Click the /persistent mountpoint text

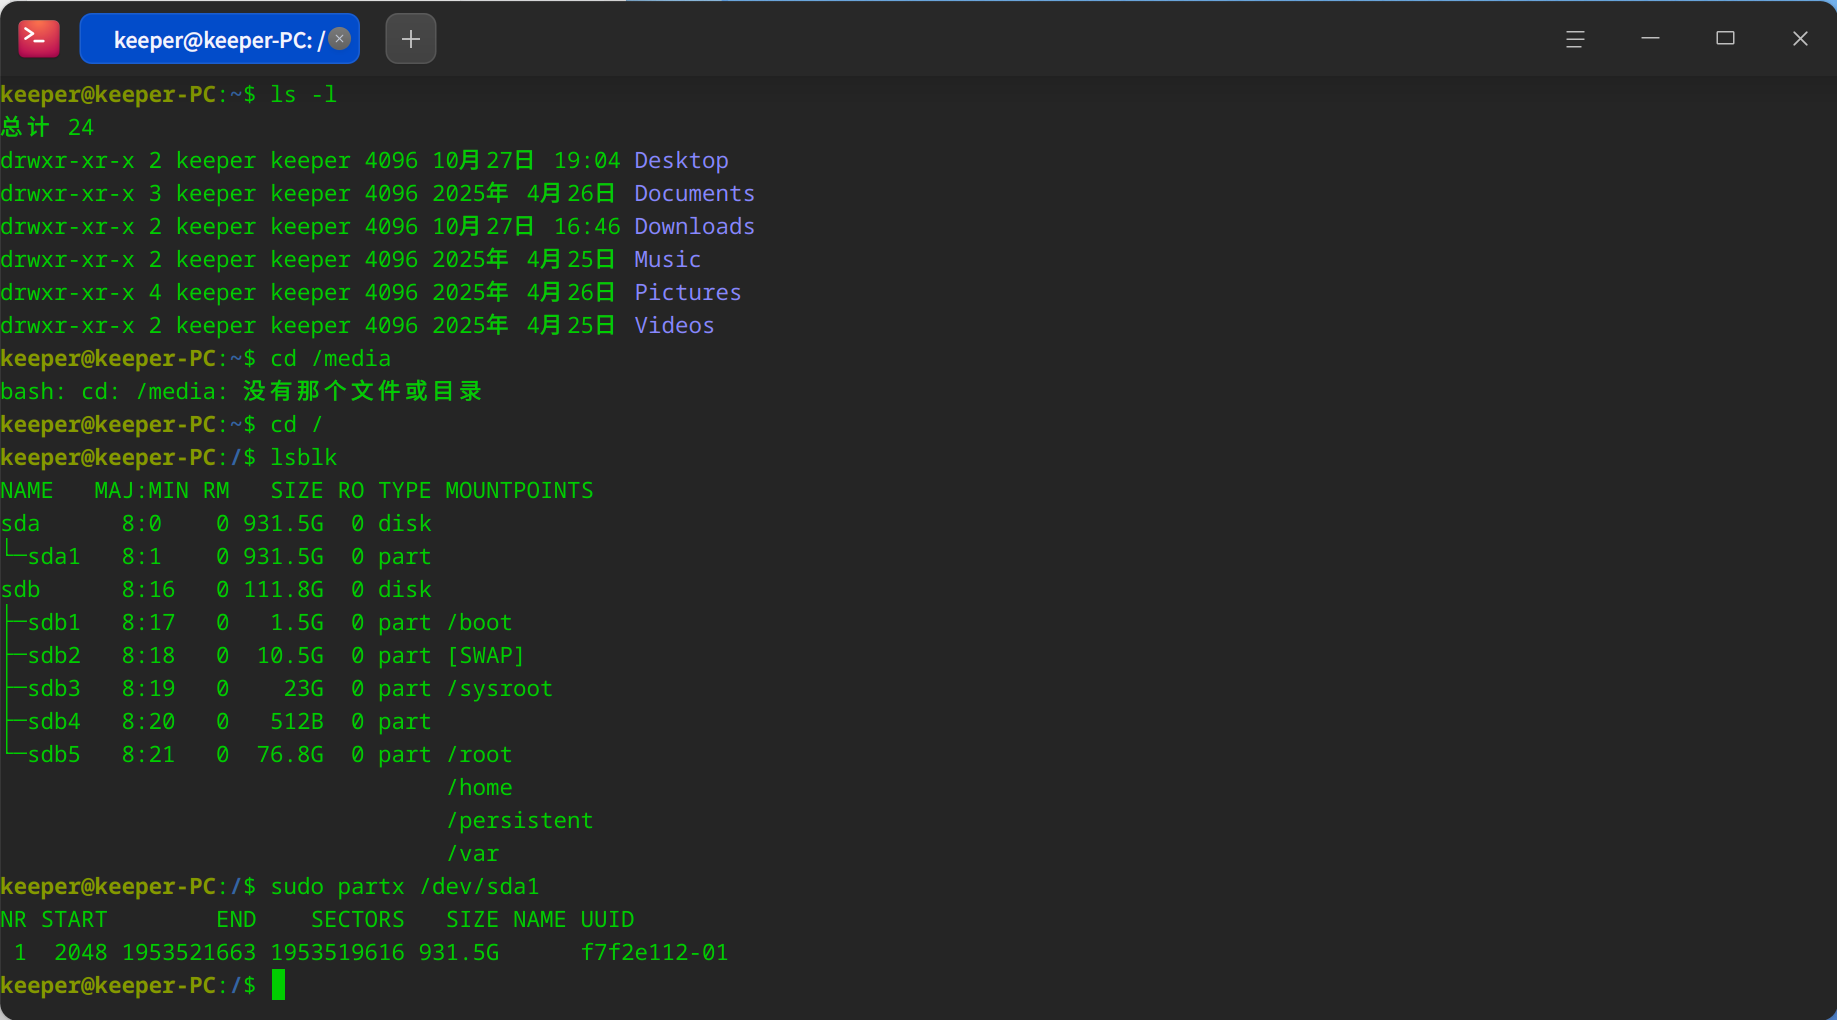[519, 820]
